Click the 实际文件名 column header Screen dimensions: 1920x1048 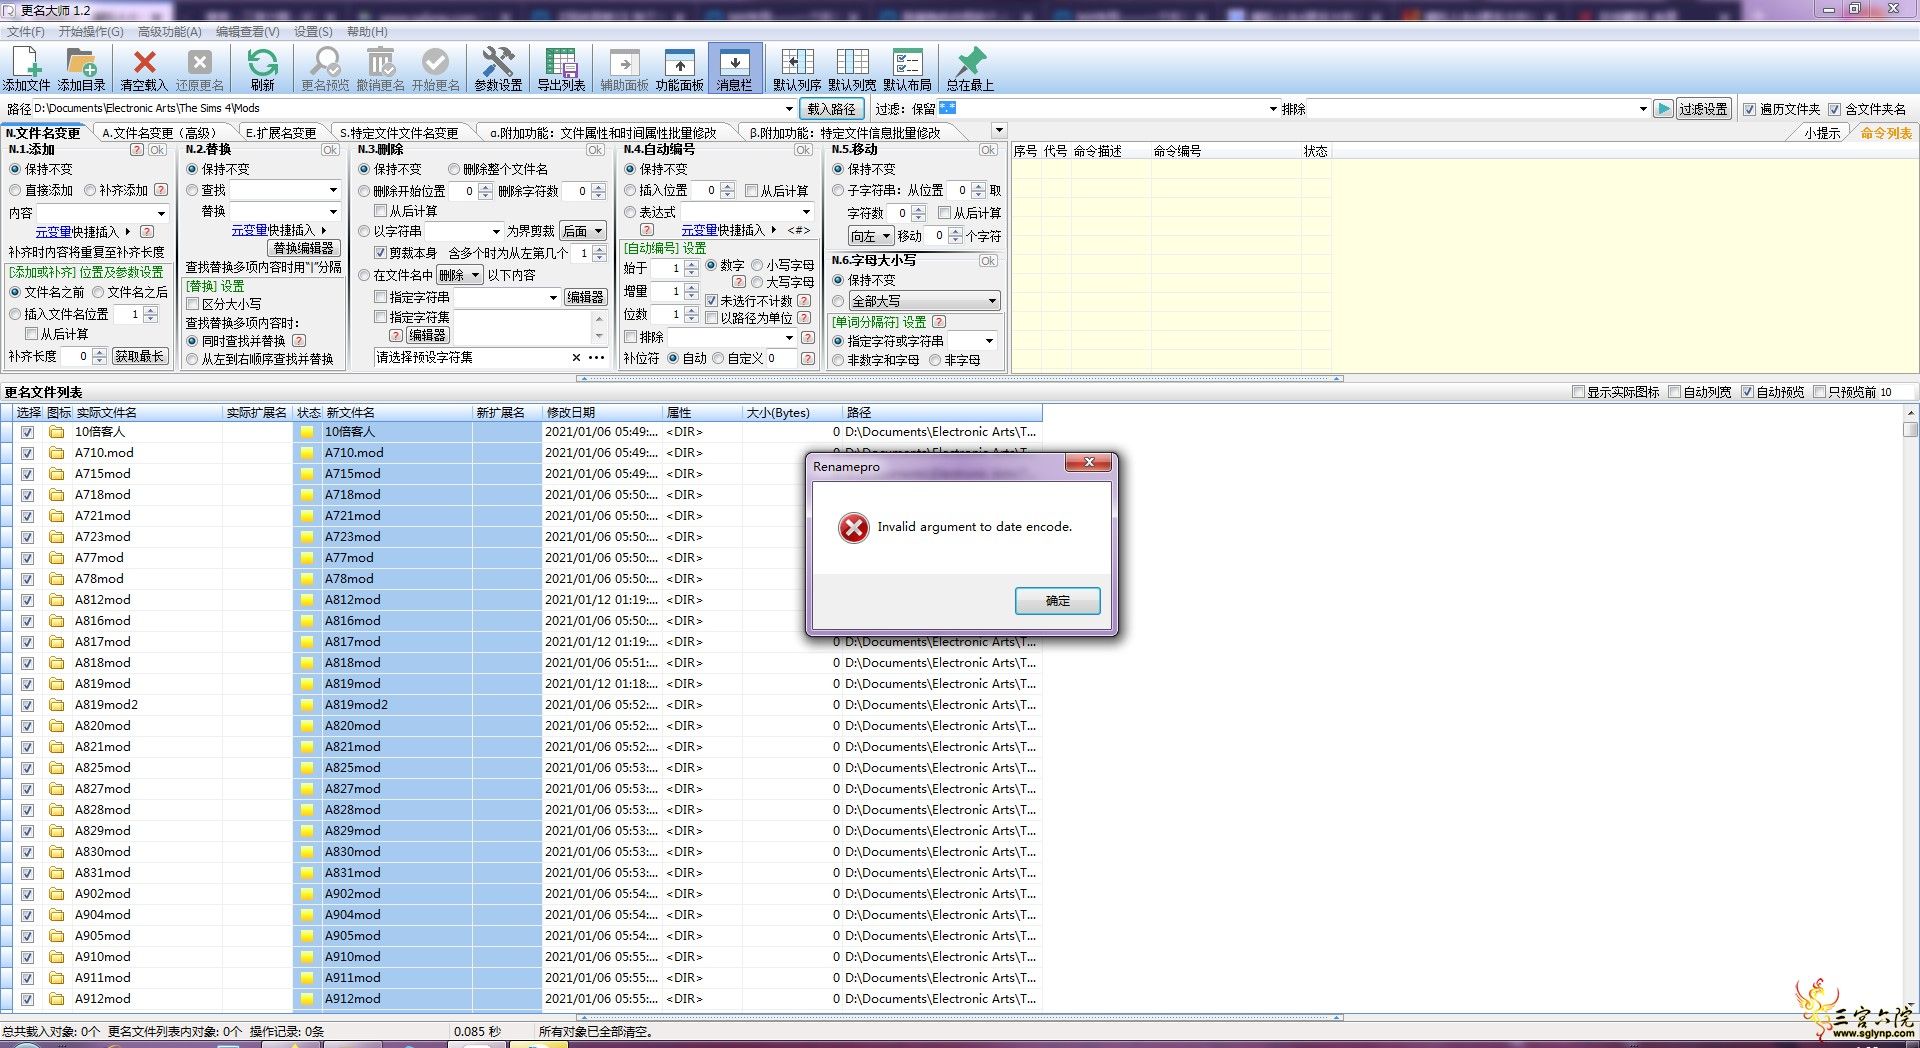[x=147, y=412]
